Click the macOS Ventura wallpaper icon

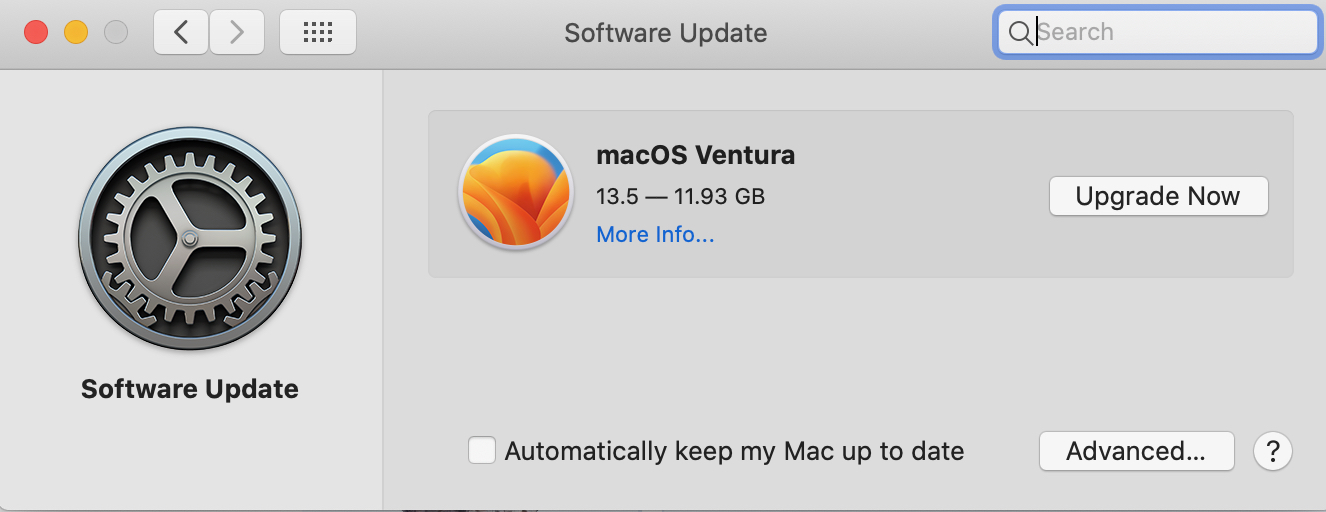[x=515, y=192]
